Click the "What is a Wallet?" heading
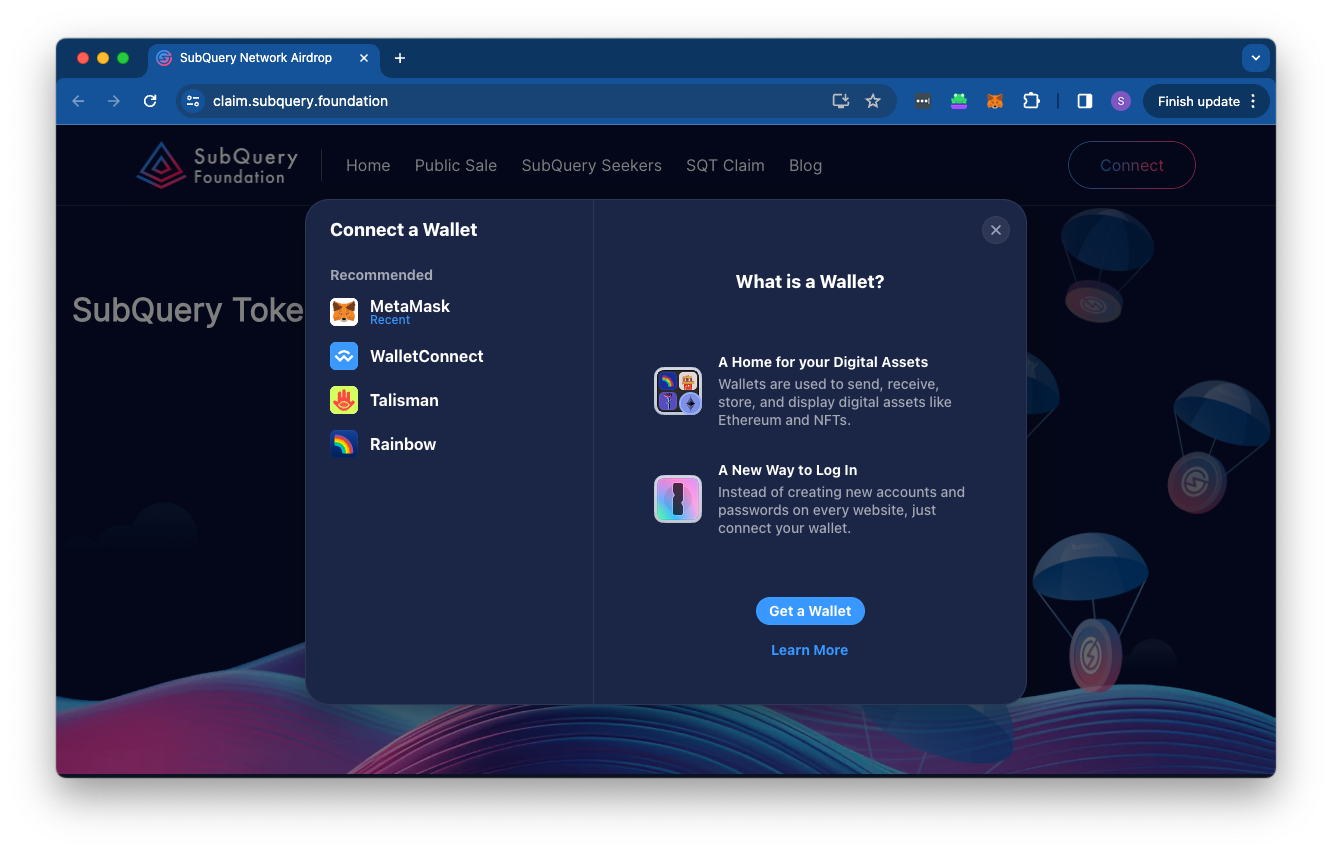Viewport: 1332px width, 852px height. [810, 282]
